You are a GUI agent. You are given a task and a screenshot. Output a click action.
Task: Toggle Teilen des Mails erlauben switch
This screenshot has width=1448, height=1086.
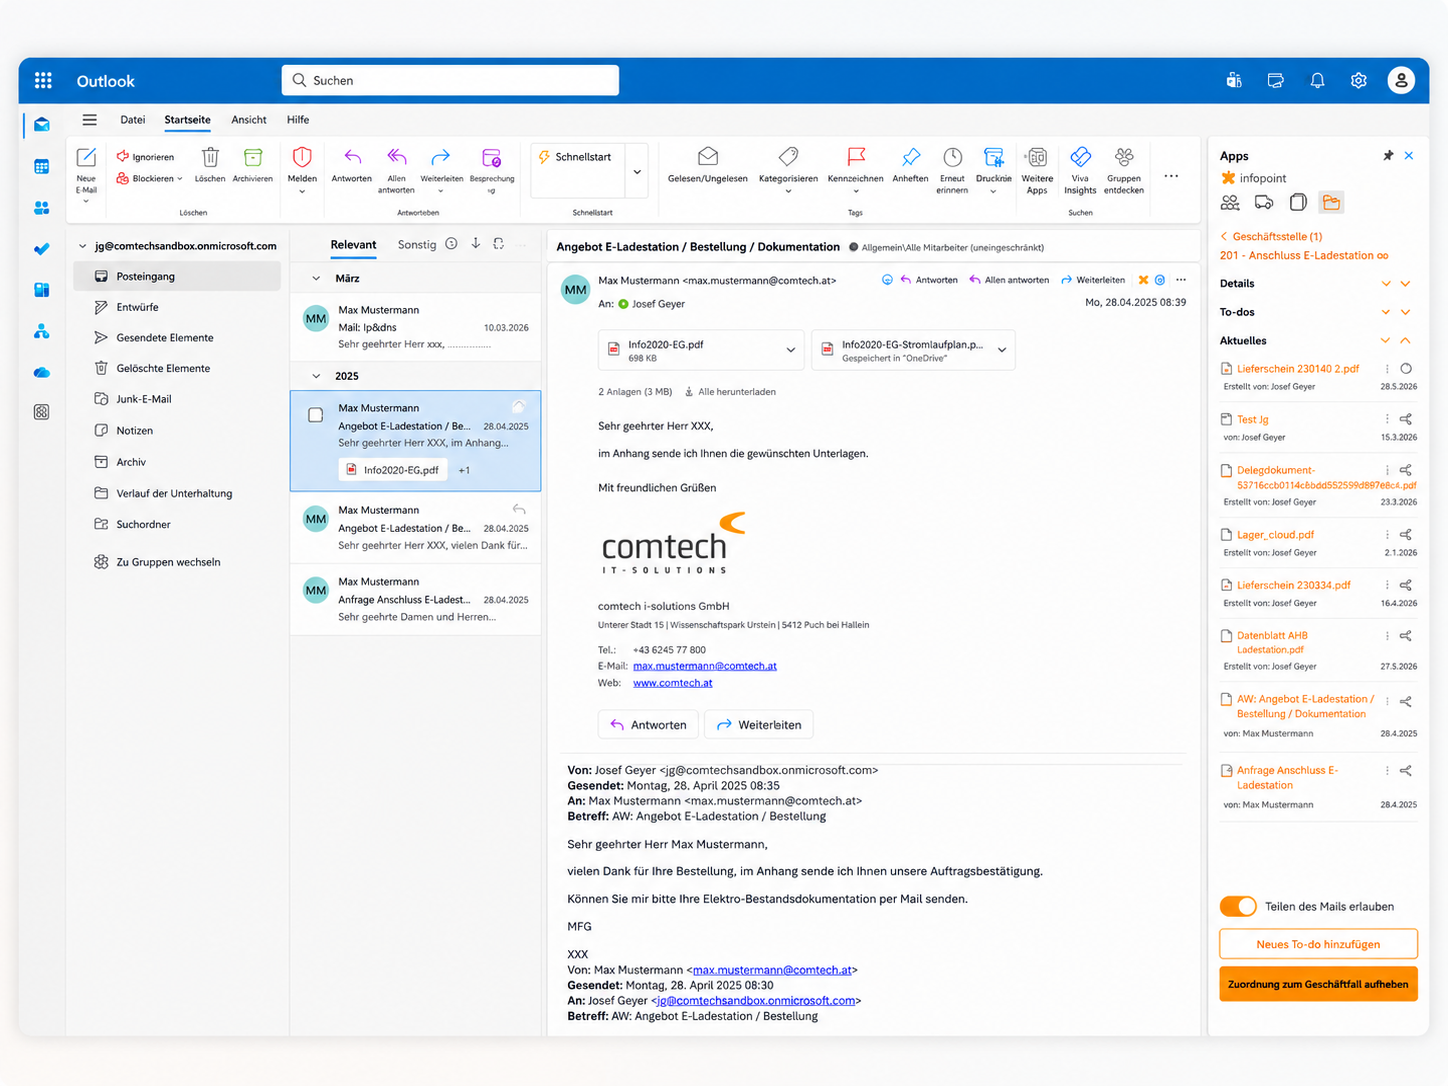point(1238,906)
